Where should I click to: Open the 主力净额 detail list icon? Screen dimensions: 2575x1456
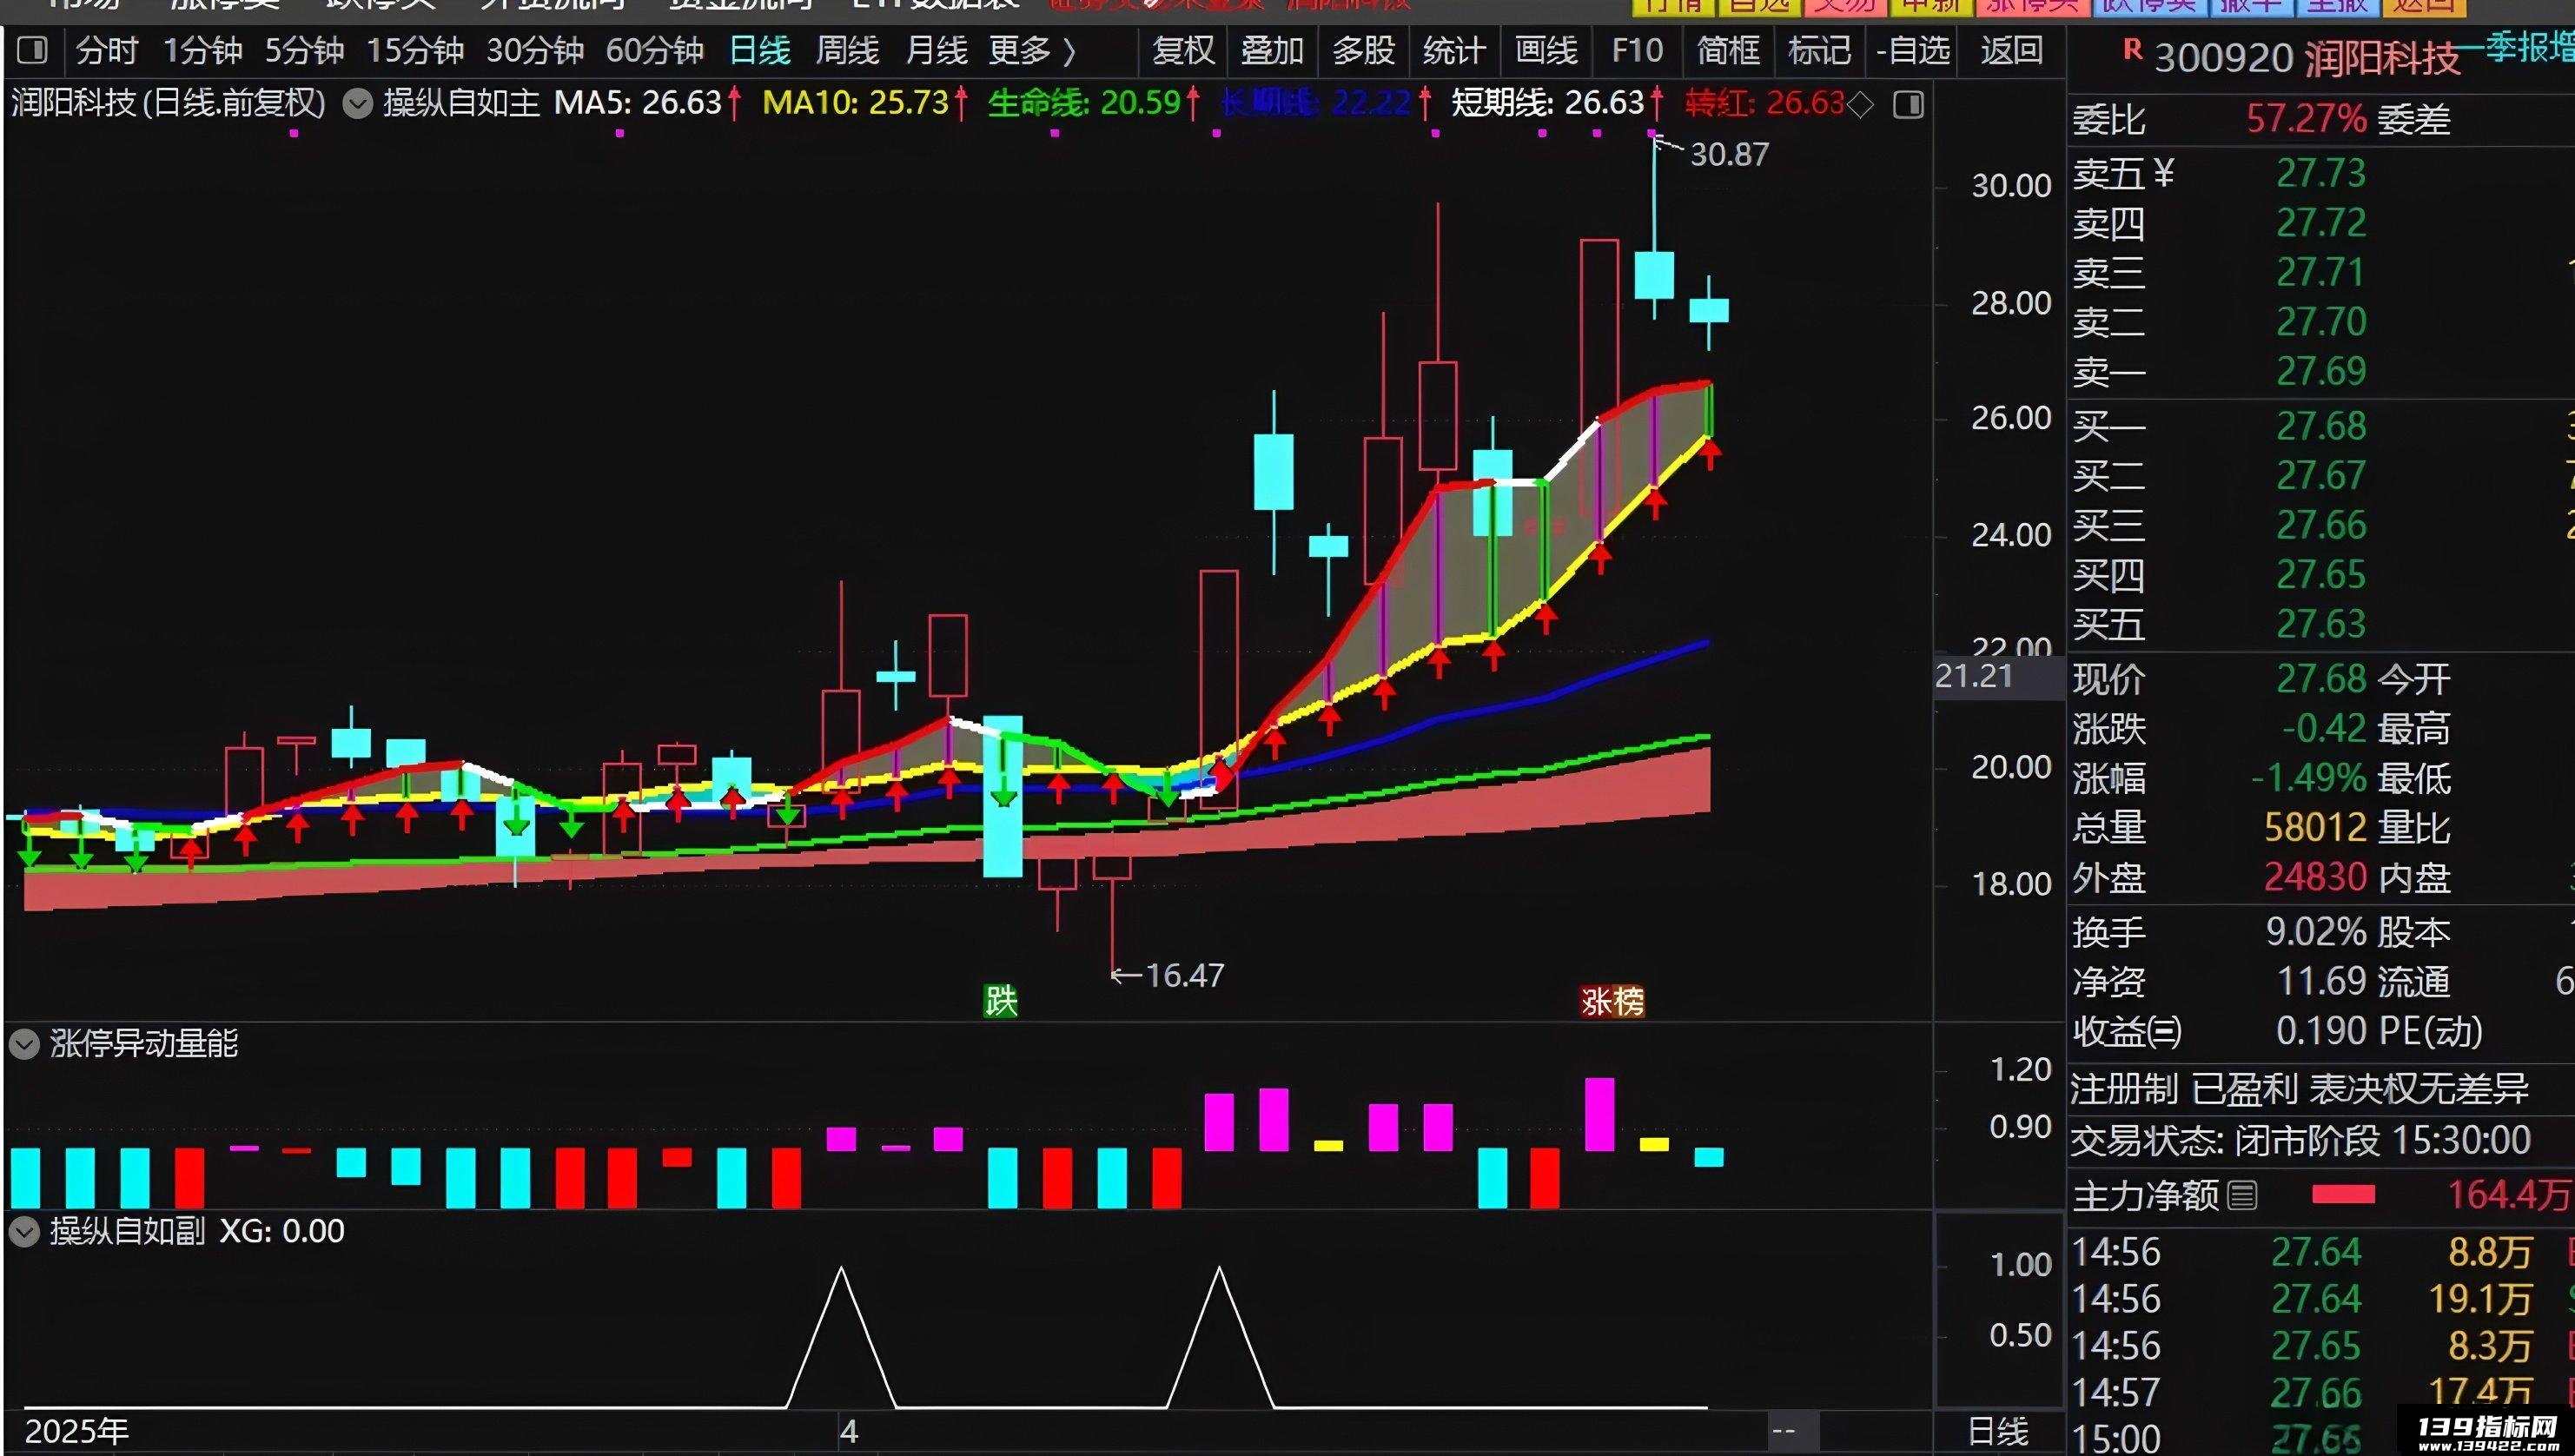(2242, 1195)
